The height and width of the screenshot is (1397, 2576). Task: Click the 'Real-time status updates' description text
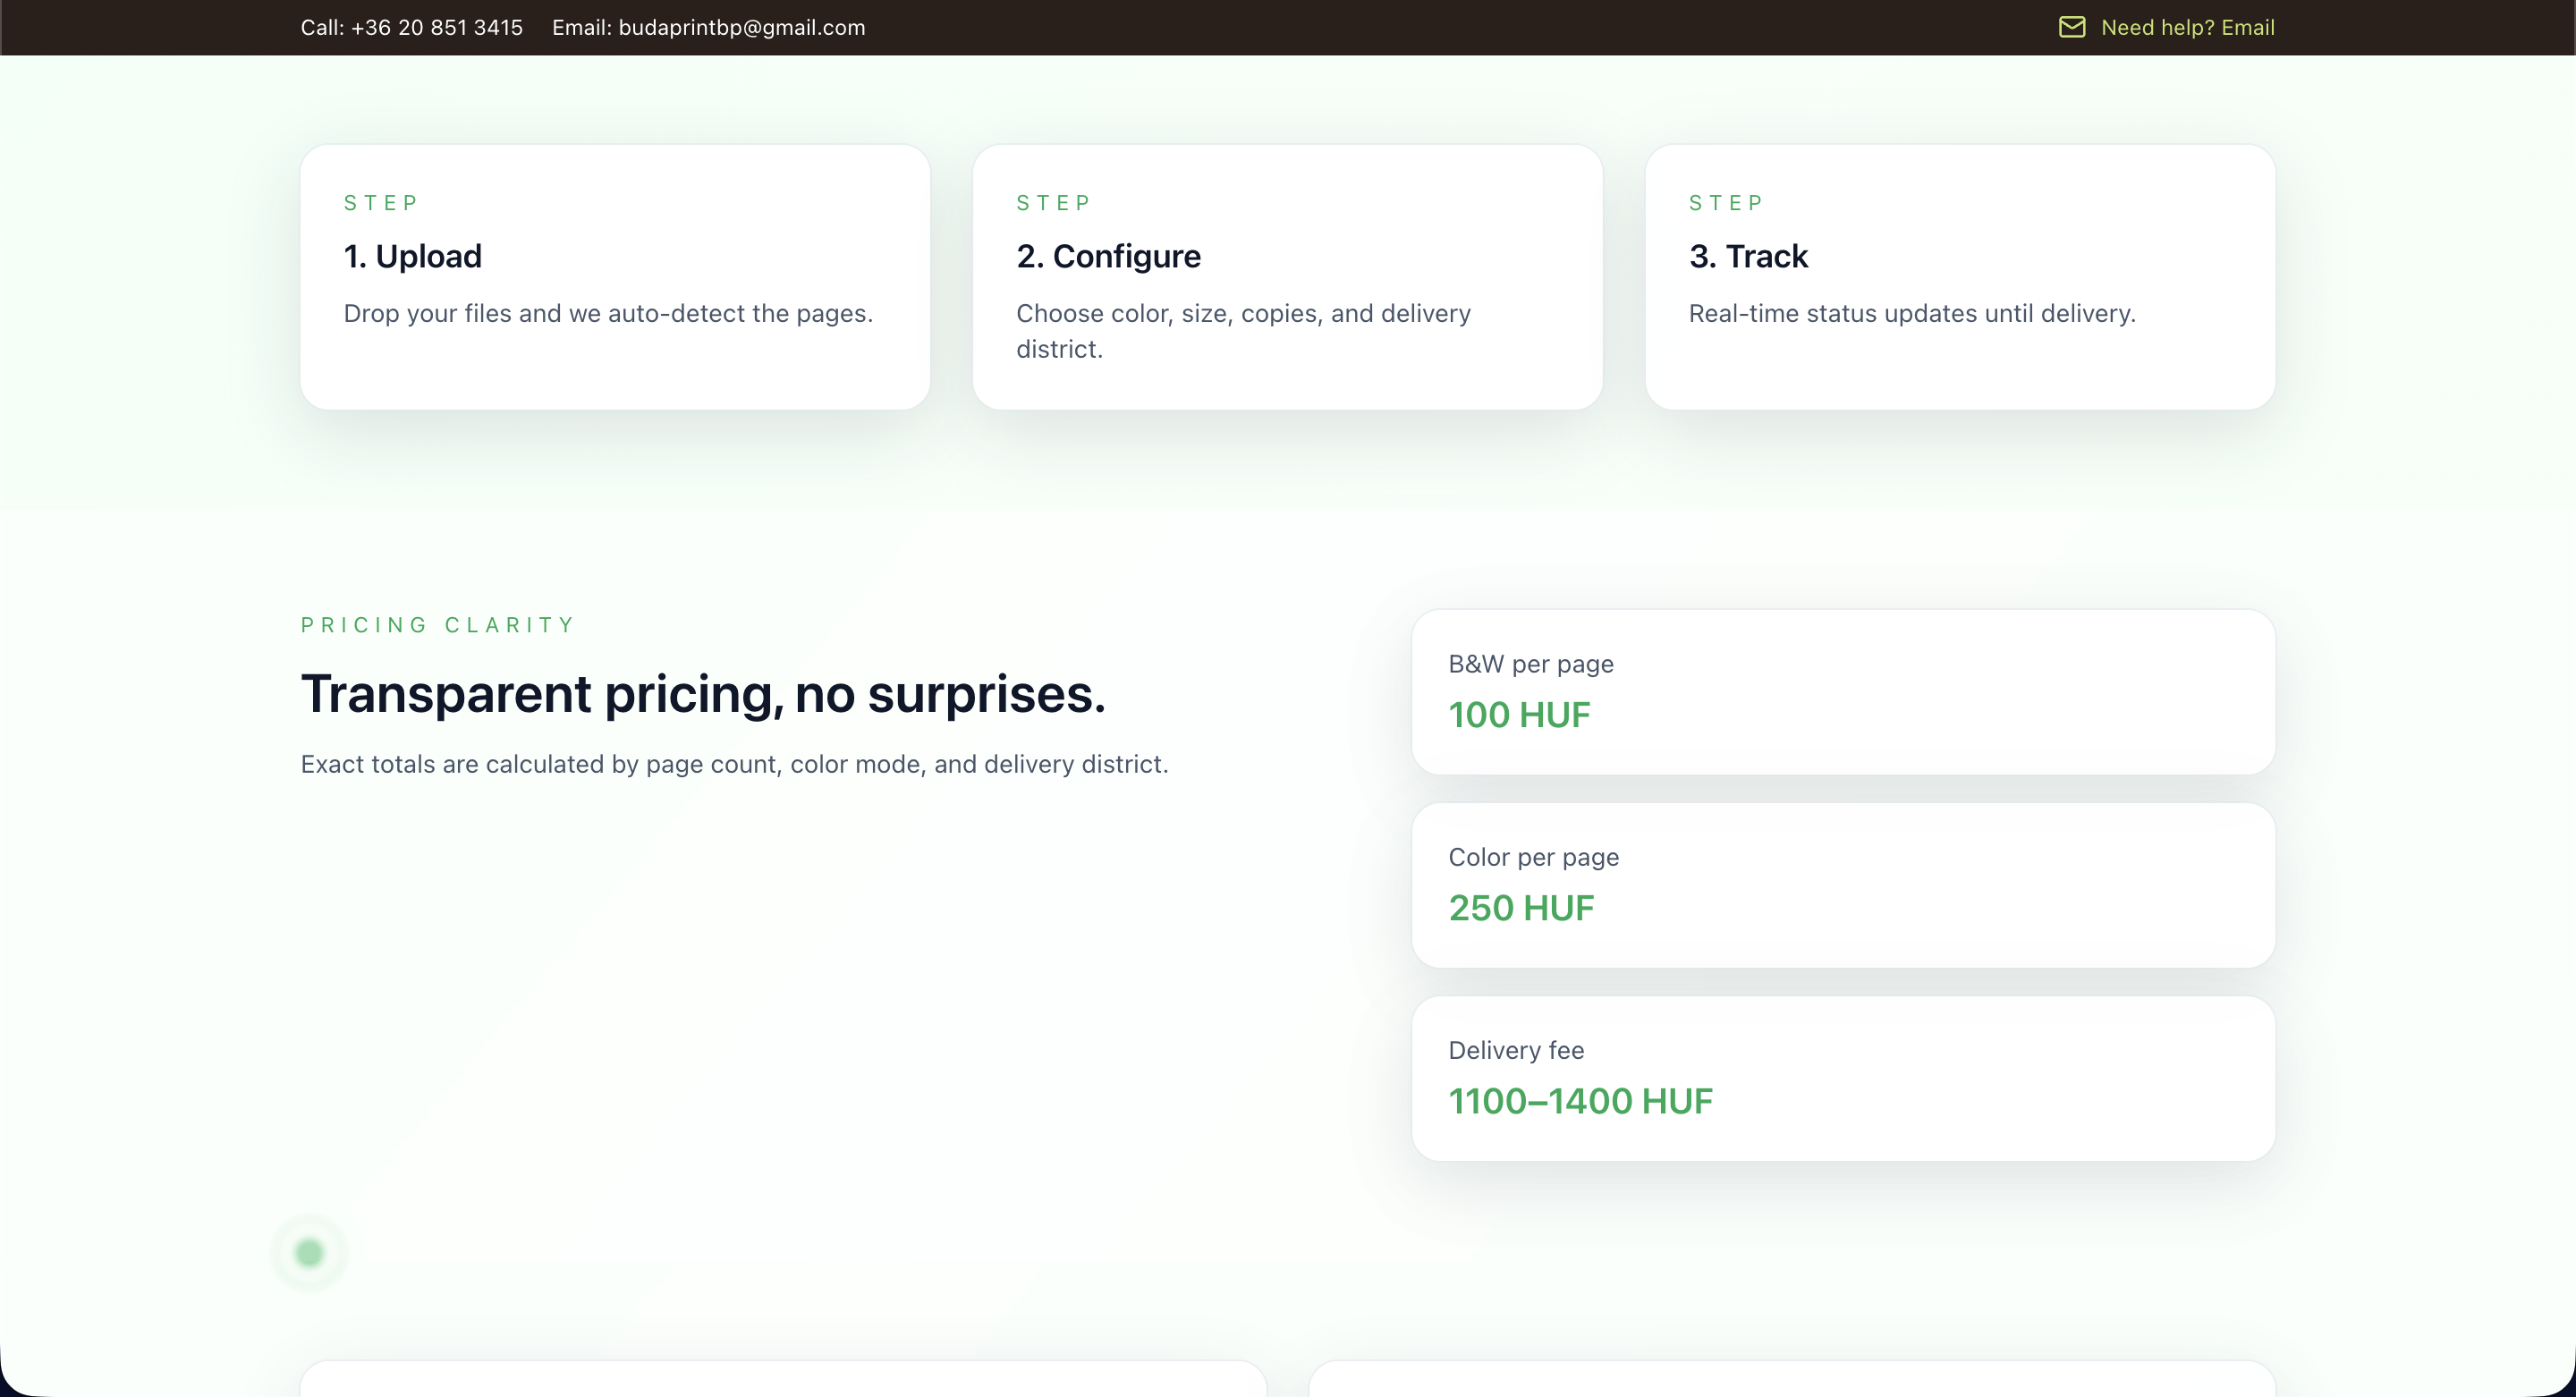(x=1911, y=313)
